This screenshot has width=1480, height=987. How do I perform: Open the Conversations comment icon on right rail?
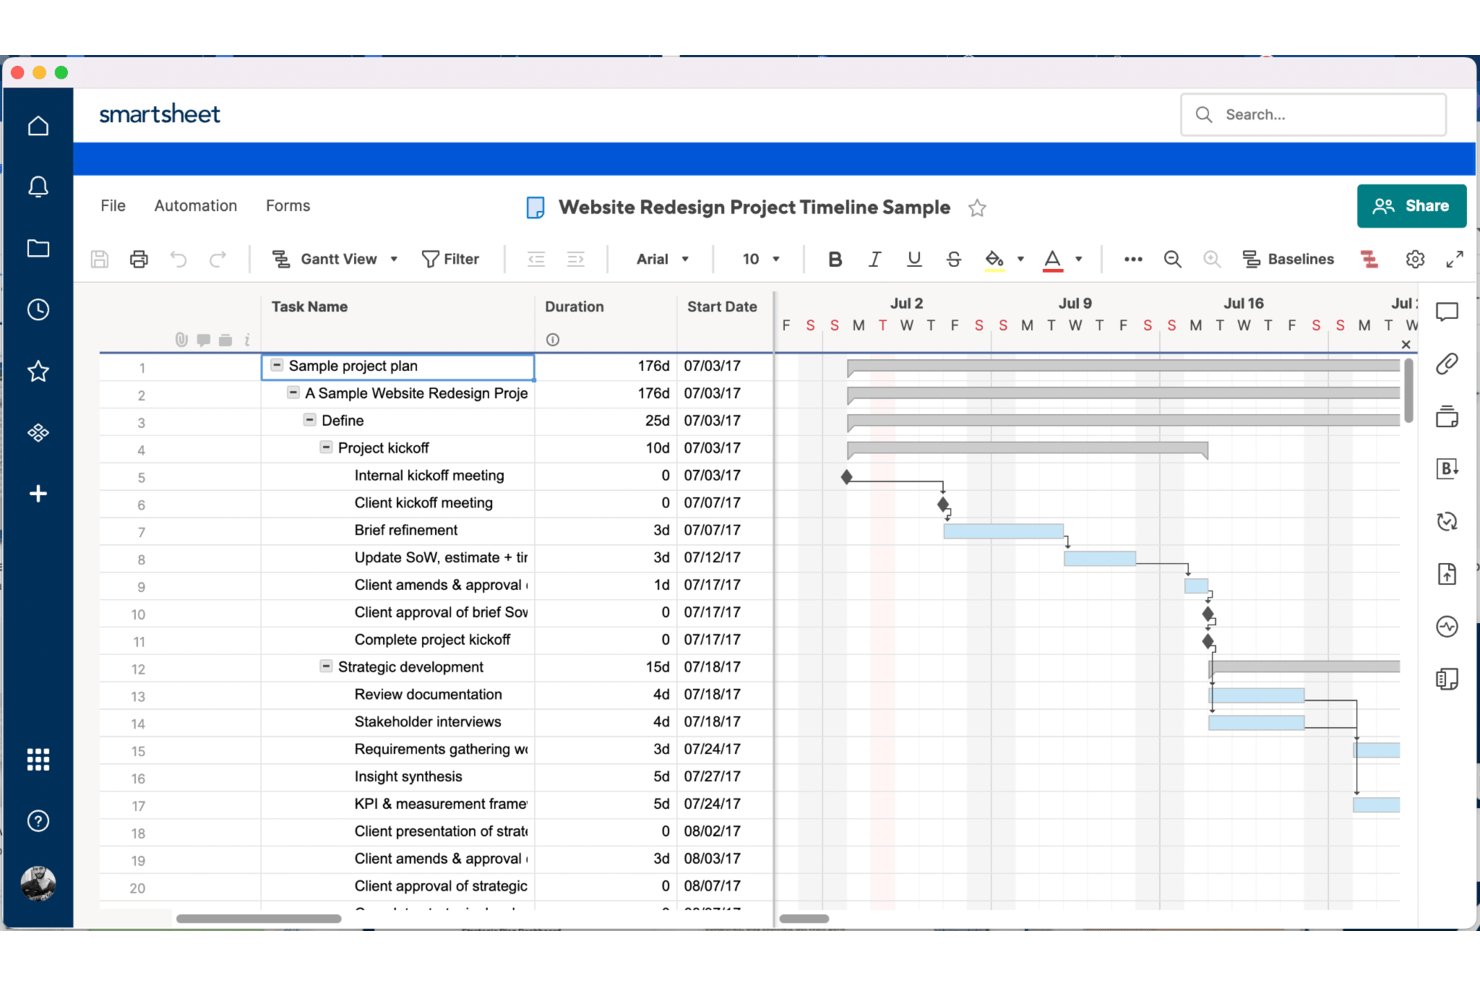[1447, 312]
